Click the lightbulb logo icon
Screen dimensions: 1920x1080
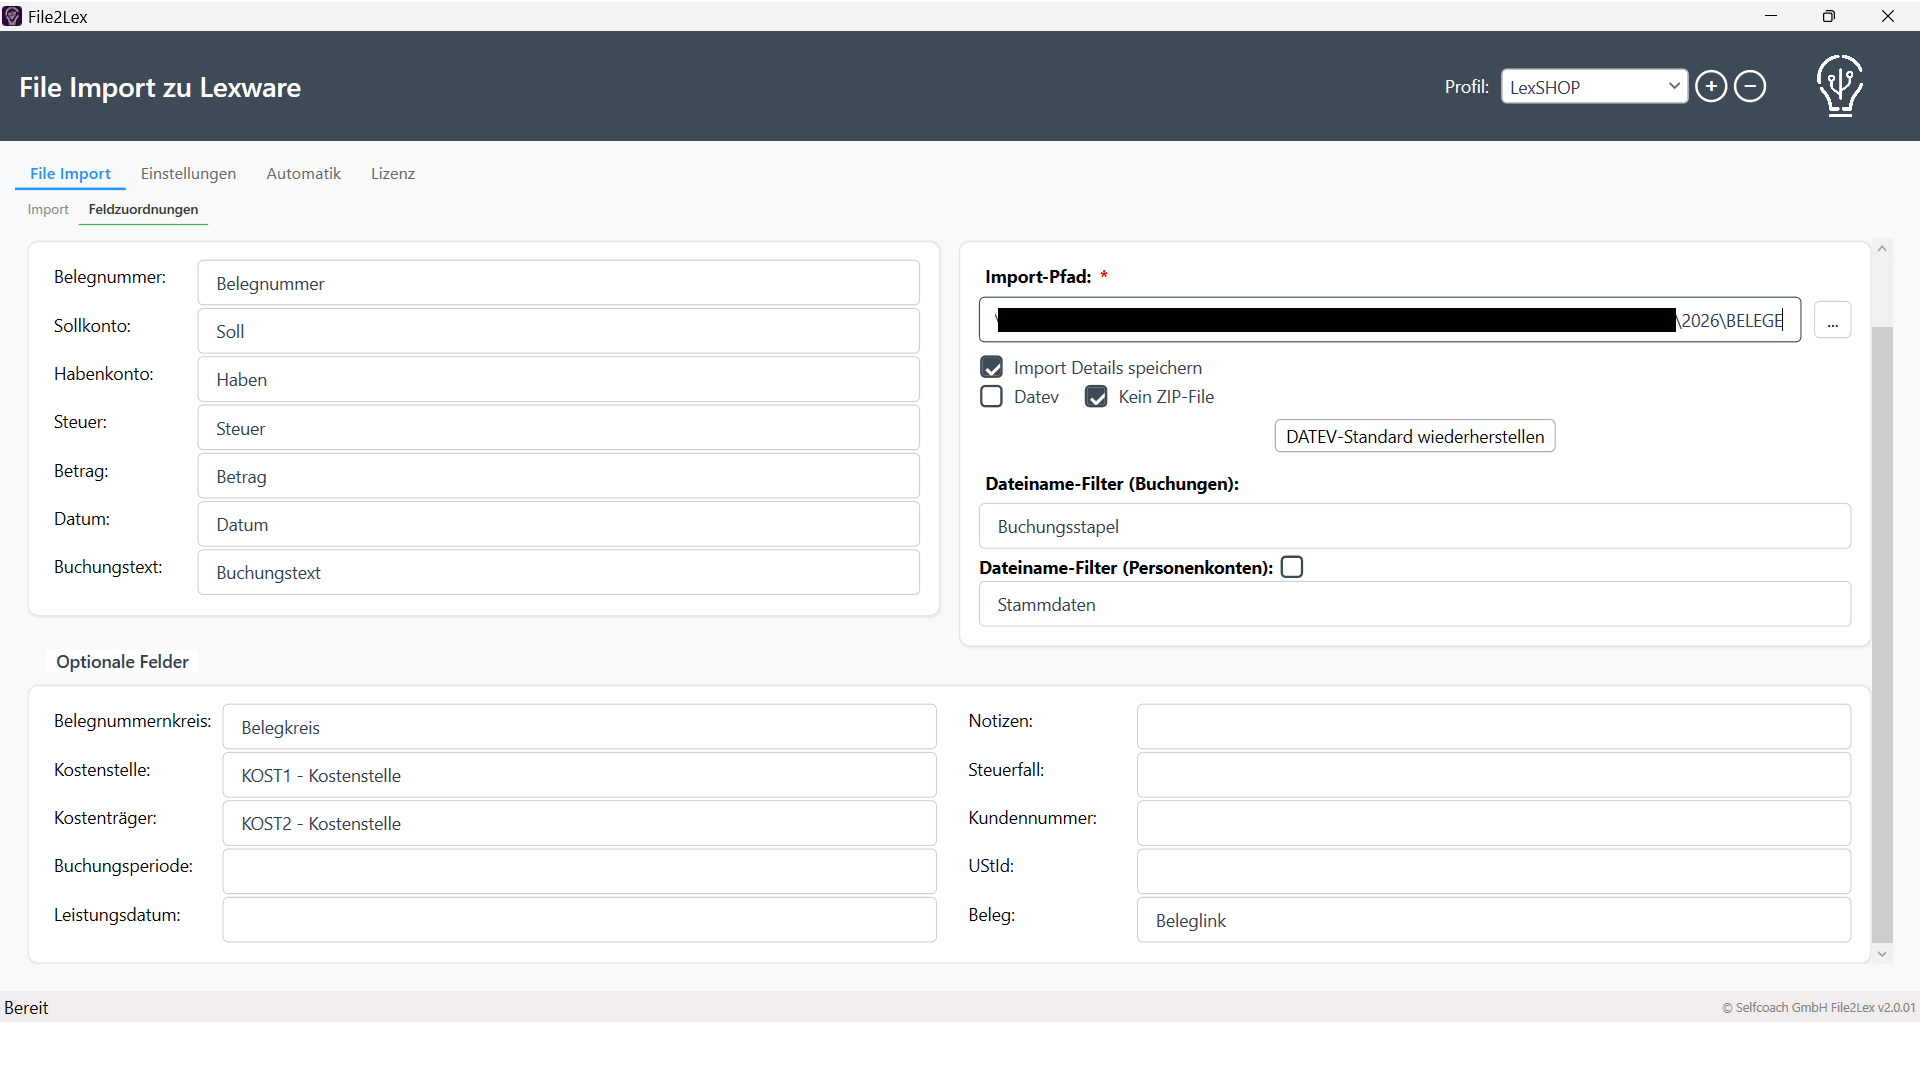click(x=1839, y=86)
